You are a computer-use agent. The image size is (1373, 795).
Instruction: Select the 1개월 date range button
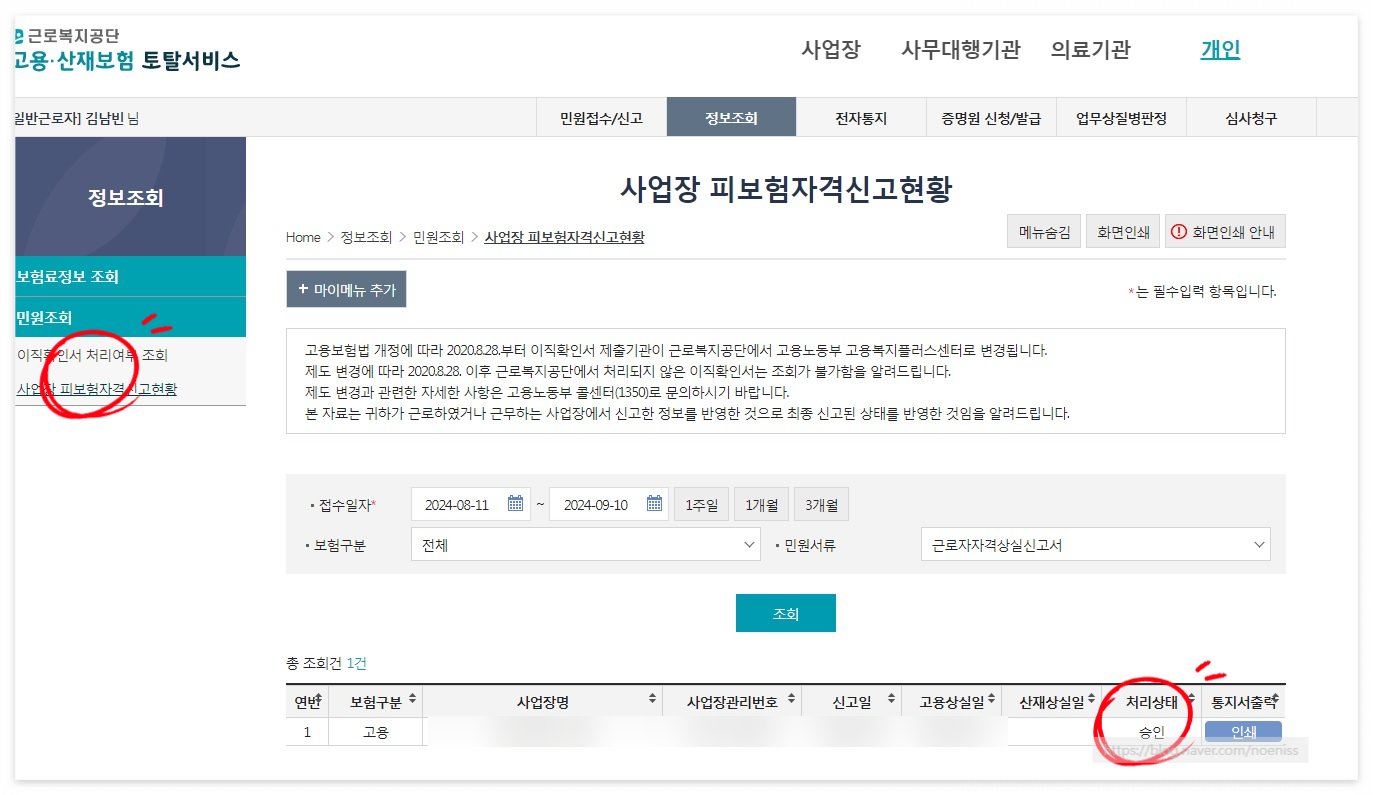click(761, 504)
